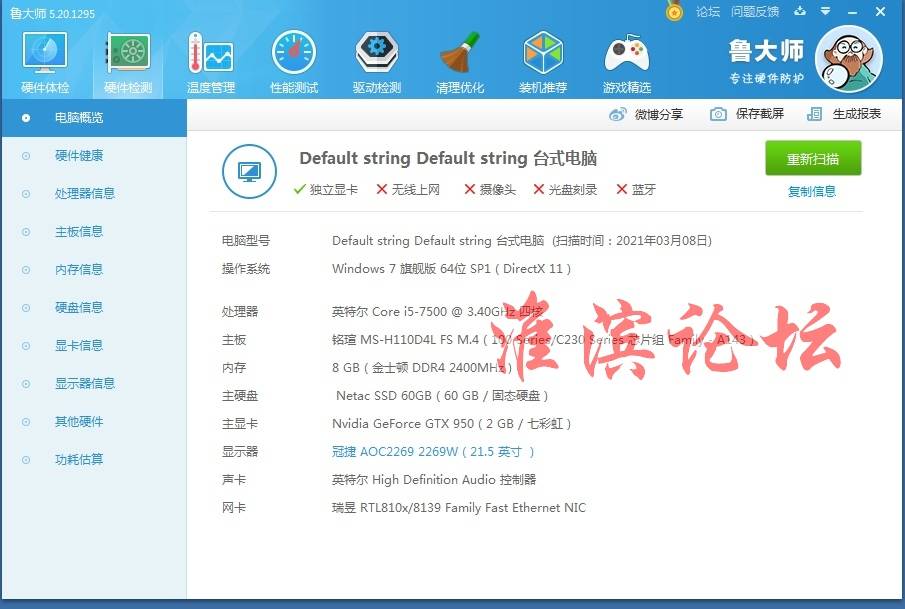
Task: Close the 鲁大师 window
Action: tap(880, 12)
